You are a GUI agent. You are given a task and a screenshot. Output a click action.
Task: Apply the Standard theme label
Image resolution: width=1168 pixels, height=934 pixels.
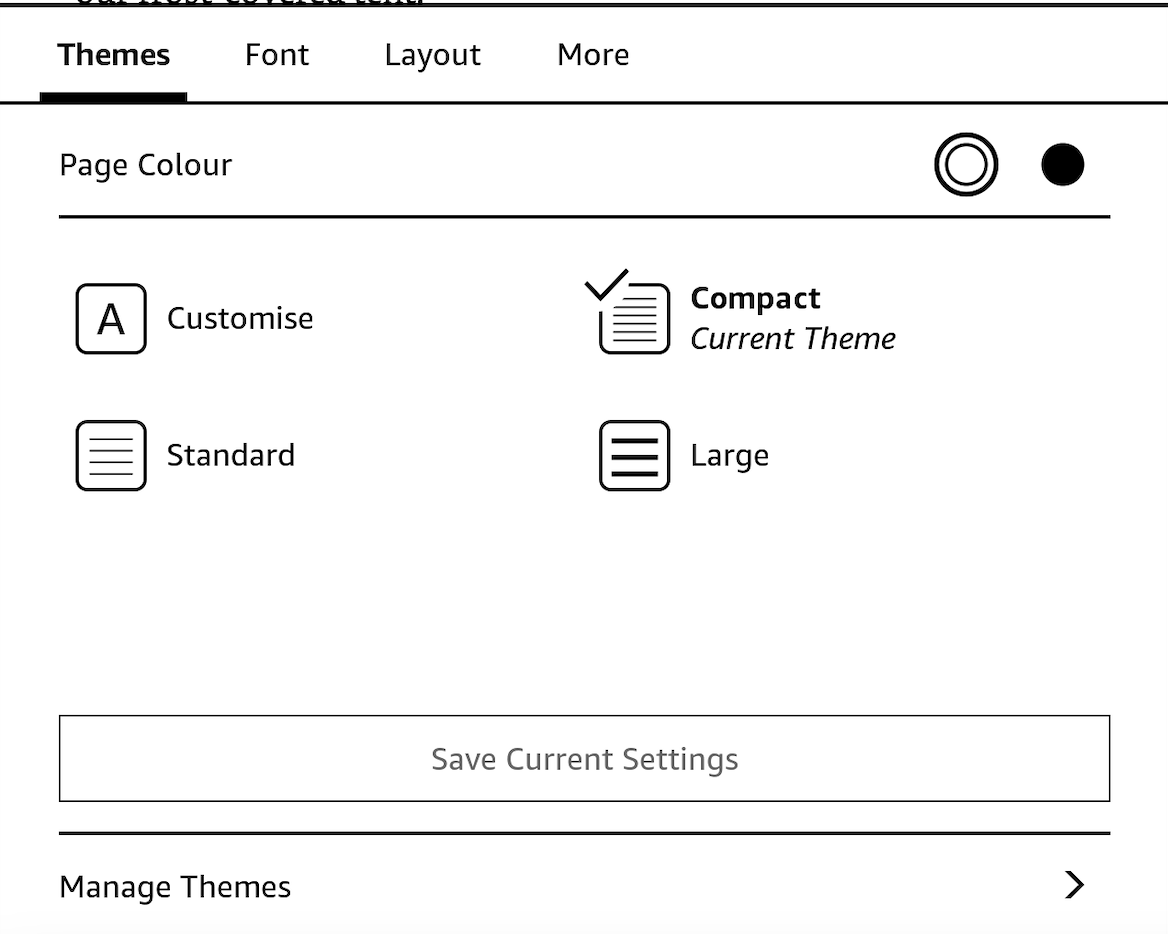coord(231,455)
